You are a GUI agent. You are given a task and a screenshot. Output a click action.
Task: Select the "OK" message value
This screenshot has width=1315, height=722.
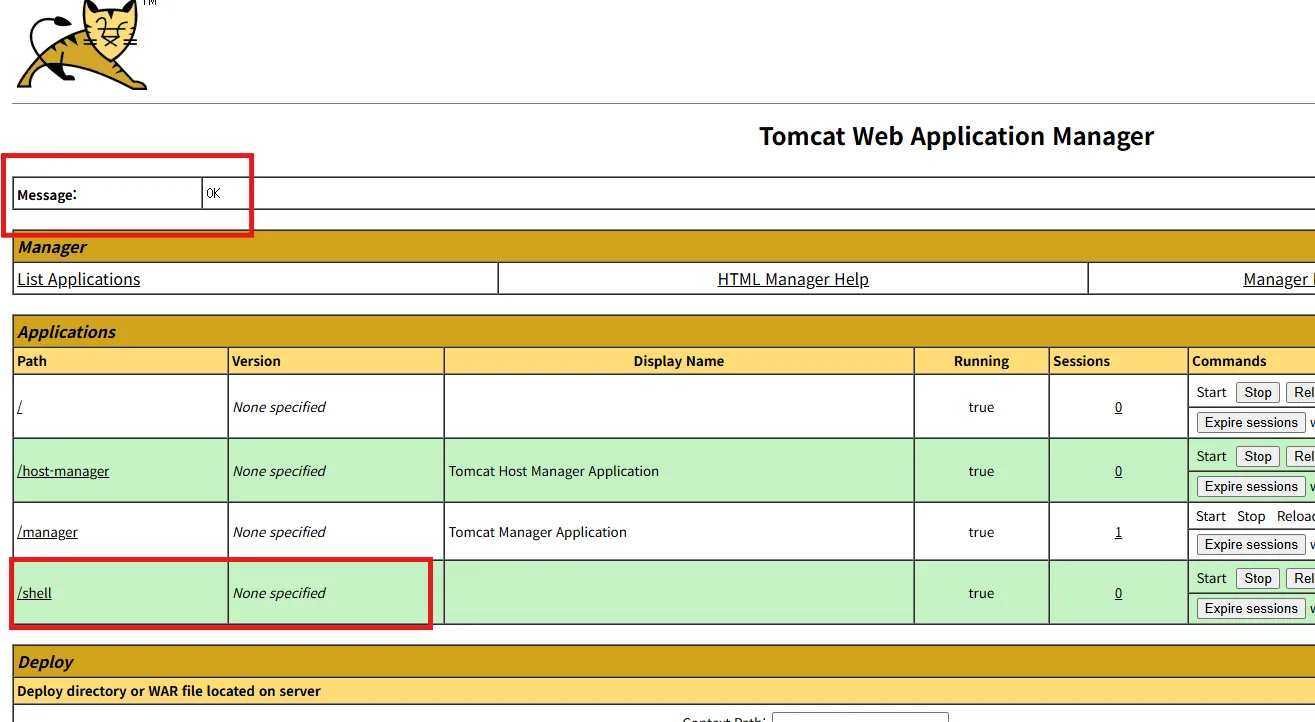point(213,193)
